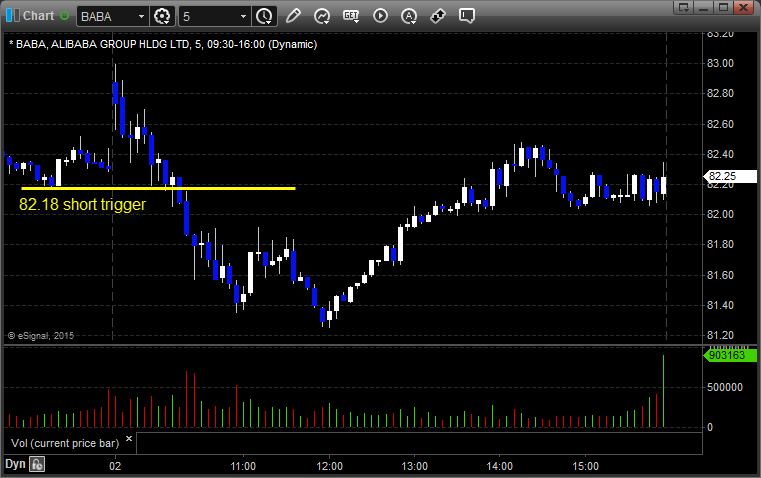
Task: Click the time template clock icon
Action: point(264,16)
